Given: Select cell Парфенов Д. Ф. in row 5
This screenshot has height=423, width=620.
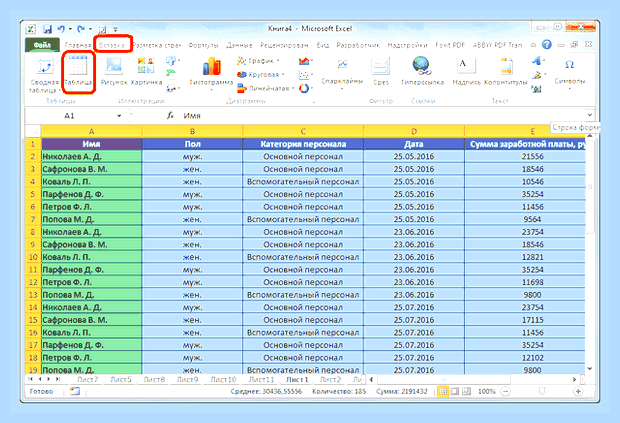Looking at the screenshot, I should pos(91,194).
